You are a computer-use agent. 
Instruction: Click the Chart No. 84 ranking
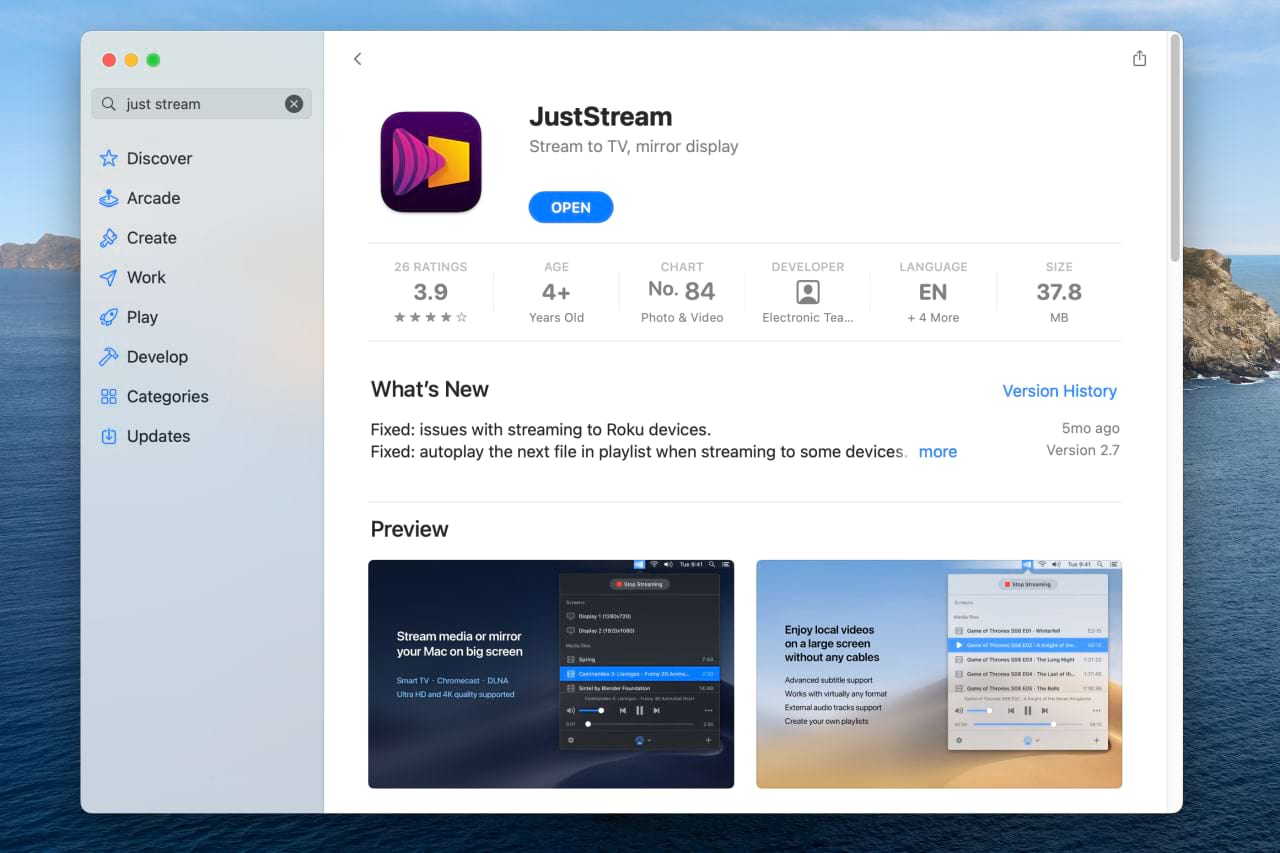682,291
